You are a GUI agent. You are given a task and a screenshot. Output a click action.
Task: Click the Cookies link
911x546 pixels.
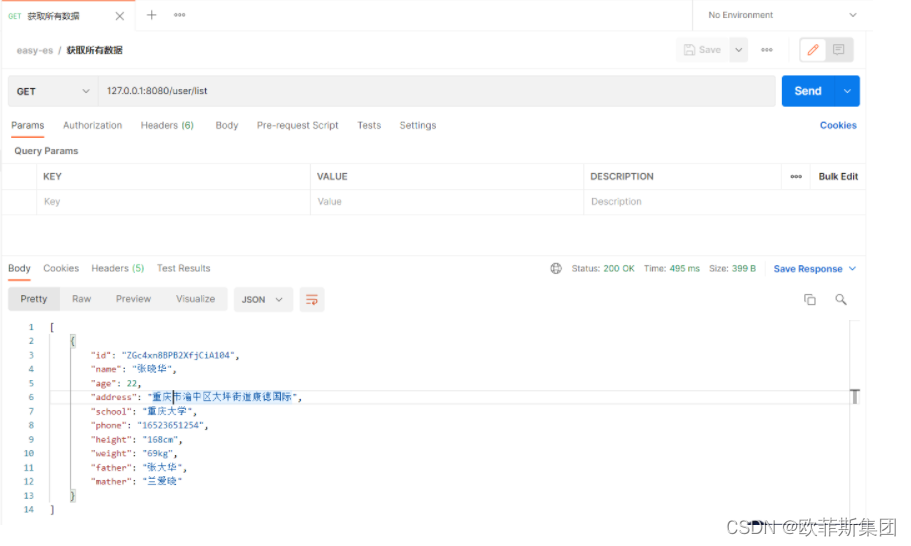[838, 125]
